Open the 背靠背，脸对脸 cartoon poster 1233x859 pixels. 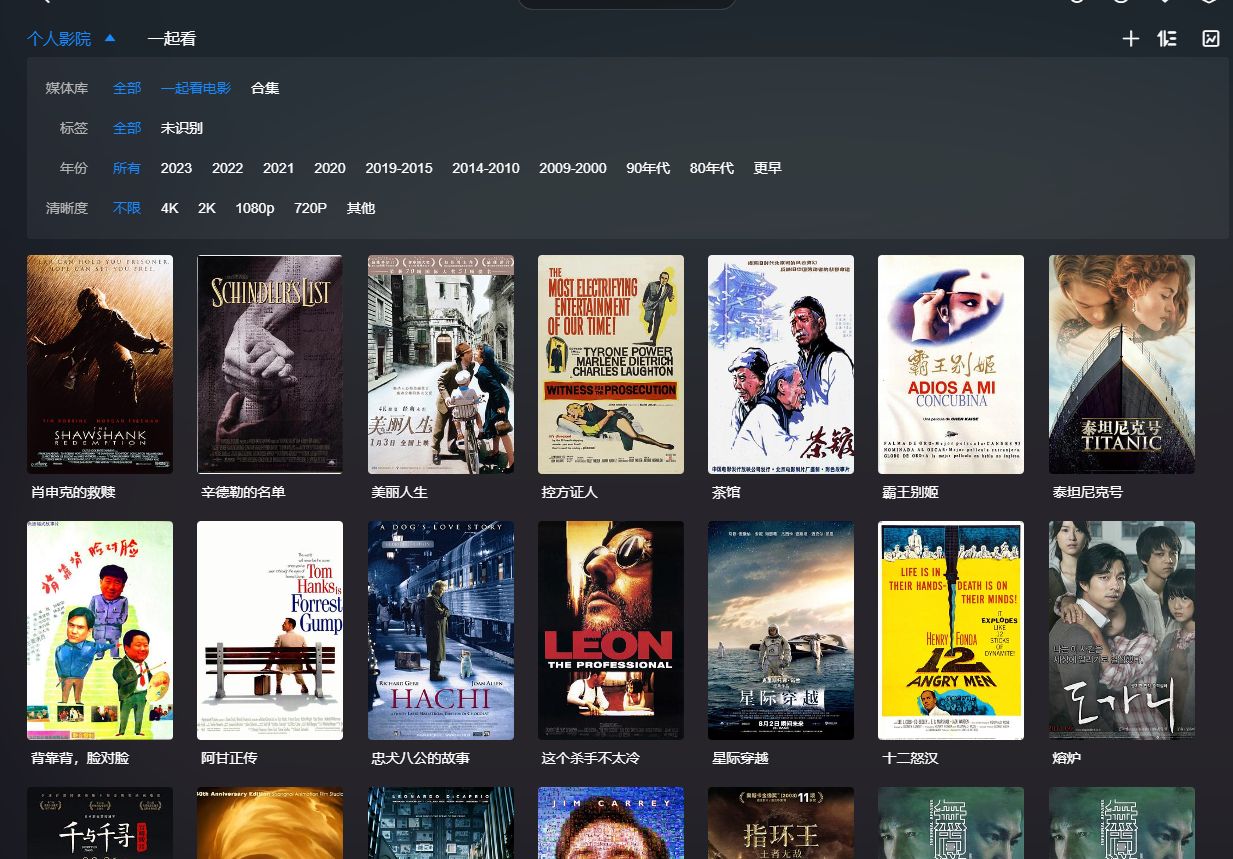pos(100,630)
